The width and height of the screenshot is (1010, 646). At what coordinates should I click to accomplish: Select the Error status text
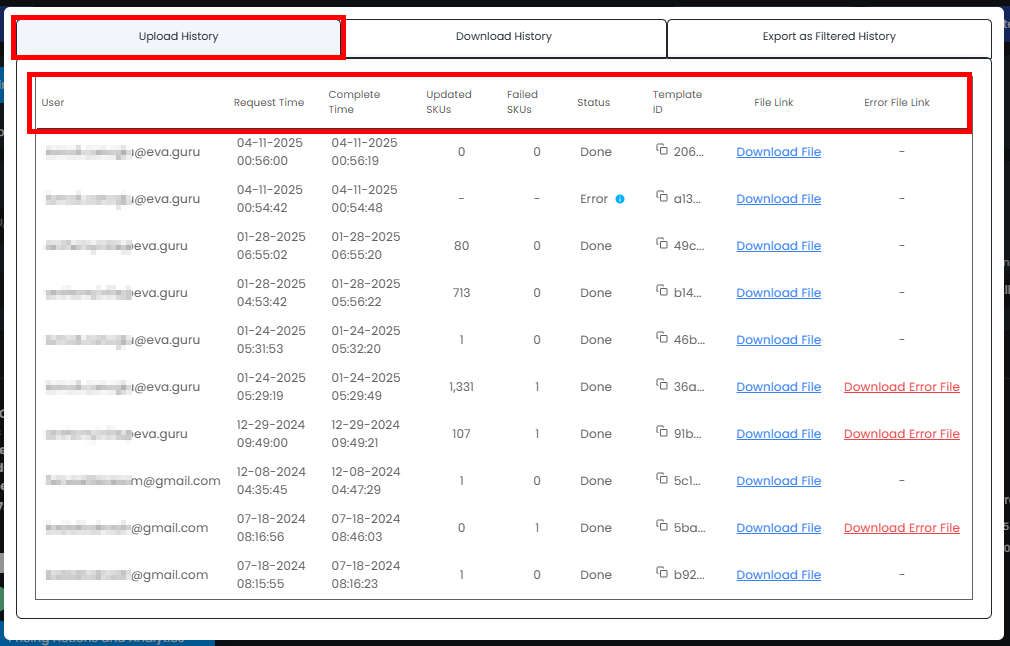[x=594, y=199]
